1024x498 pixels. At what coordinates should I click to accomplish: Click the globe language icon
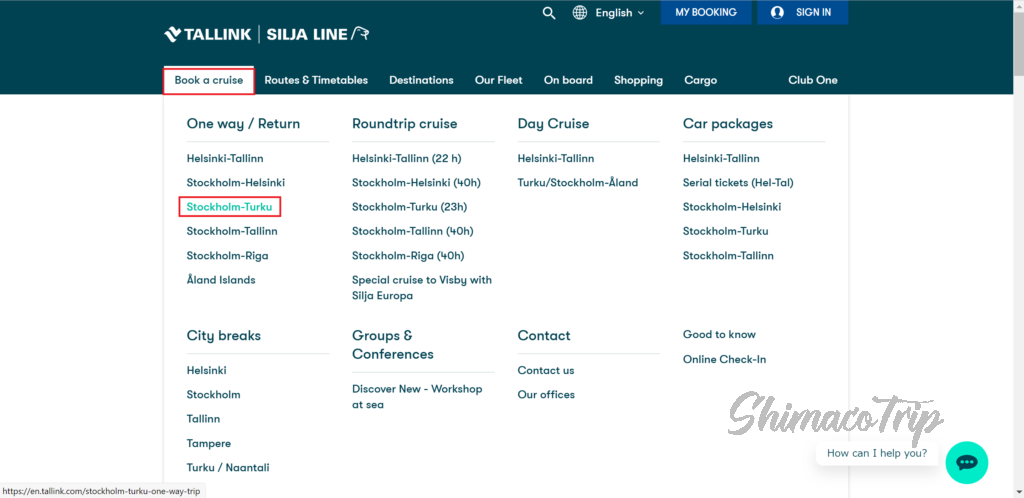coord(580,13)
